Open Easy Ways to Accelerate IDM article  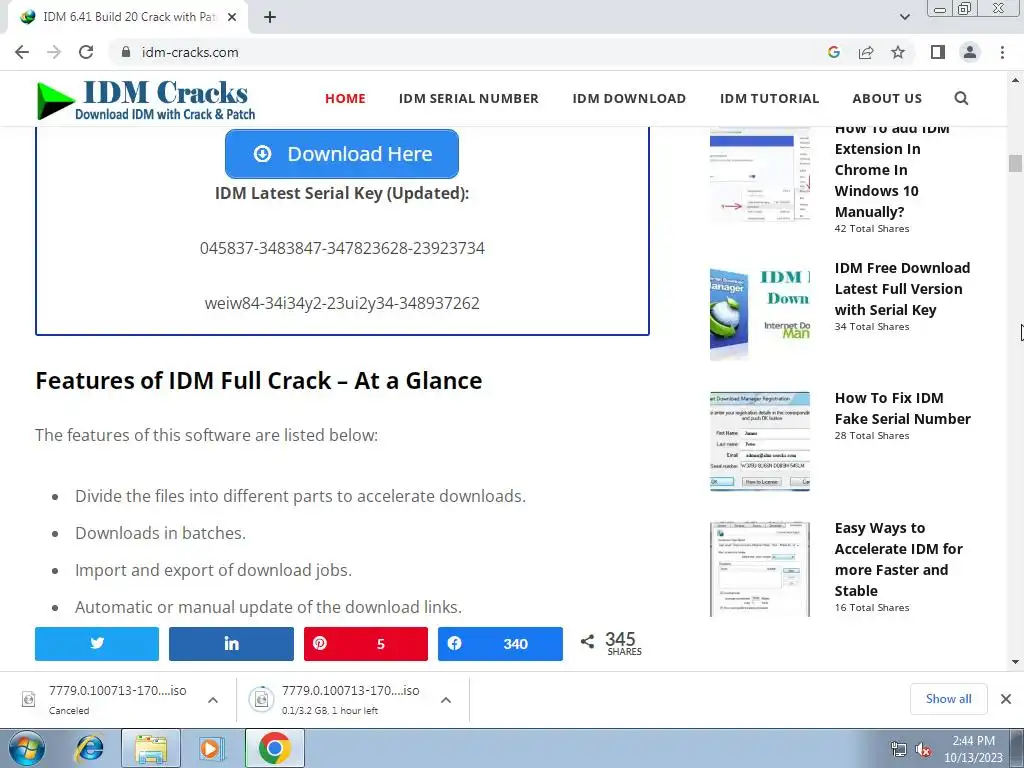pyautogui.click(x=898, y=559)
